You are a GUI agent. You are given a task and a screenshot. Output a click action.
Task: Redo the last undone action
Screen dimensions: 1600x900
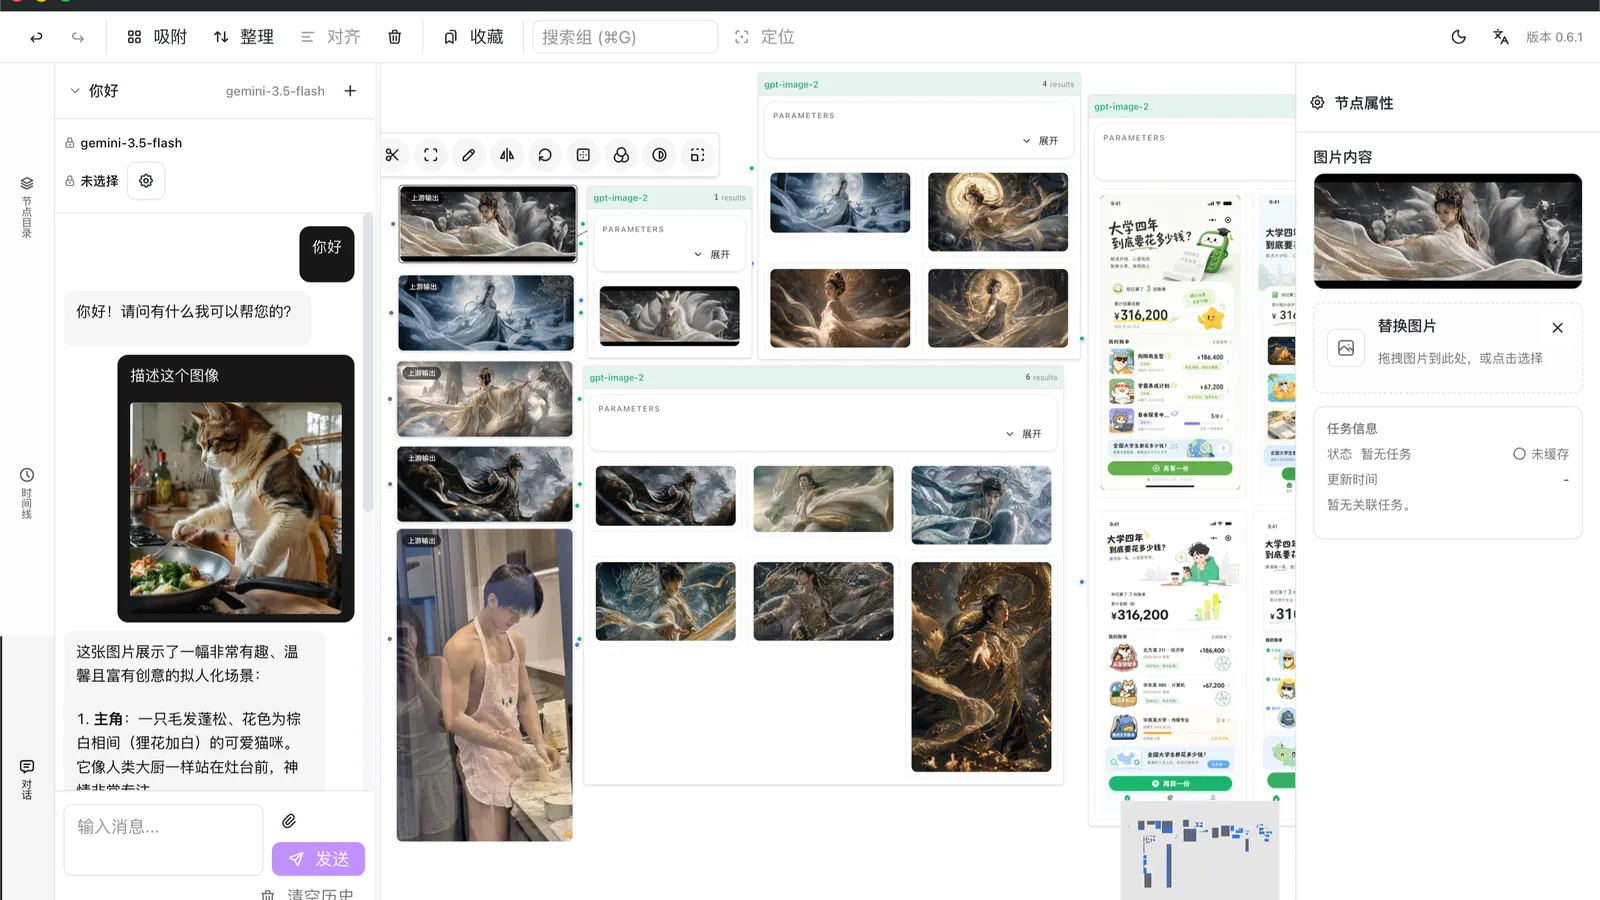(78, 37)
